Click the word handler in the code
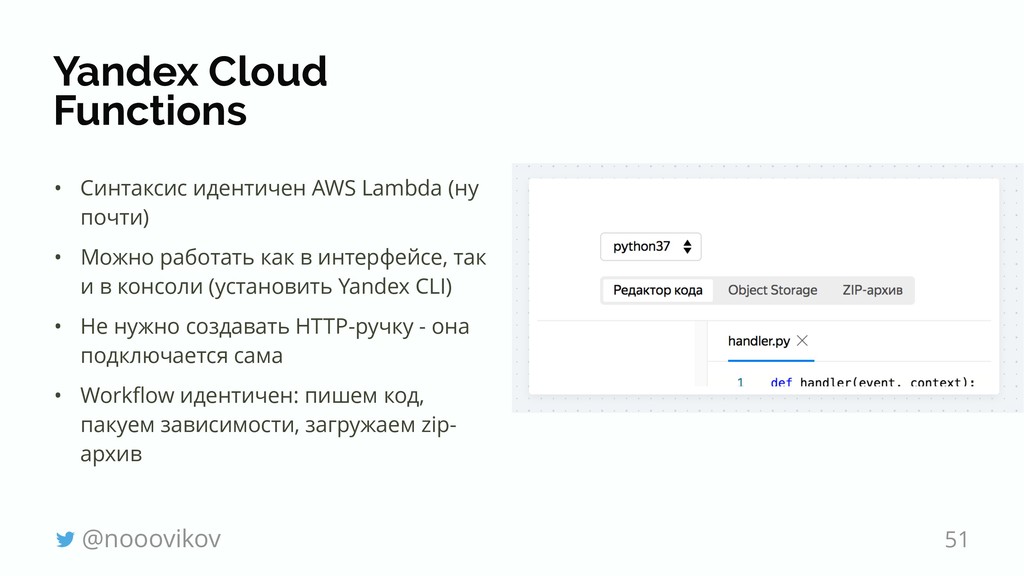The height and width of the screenshot is (576, 1024). coord(826,382)
